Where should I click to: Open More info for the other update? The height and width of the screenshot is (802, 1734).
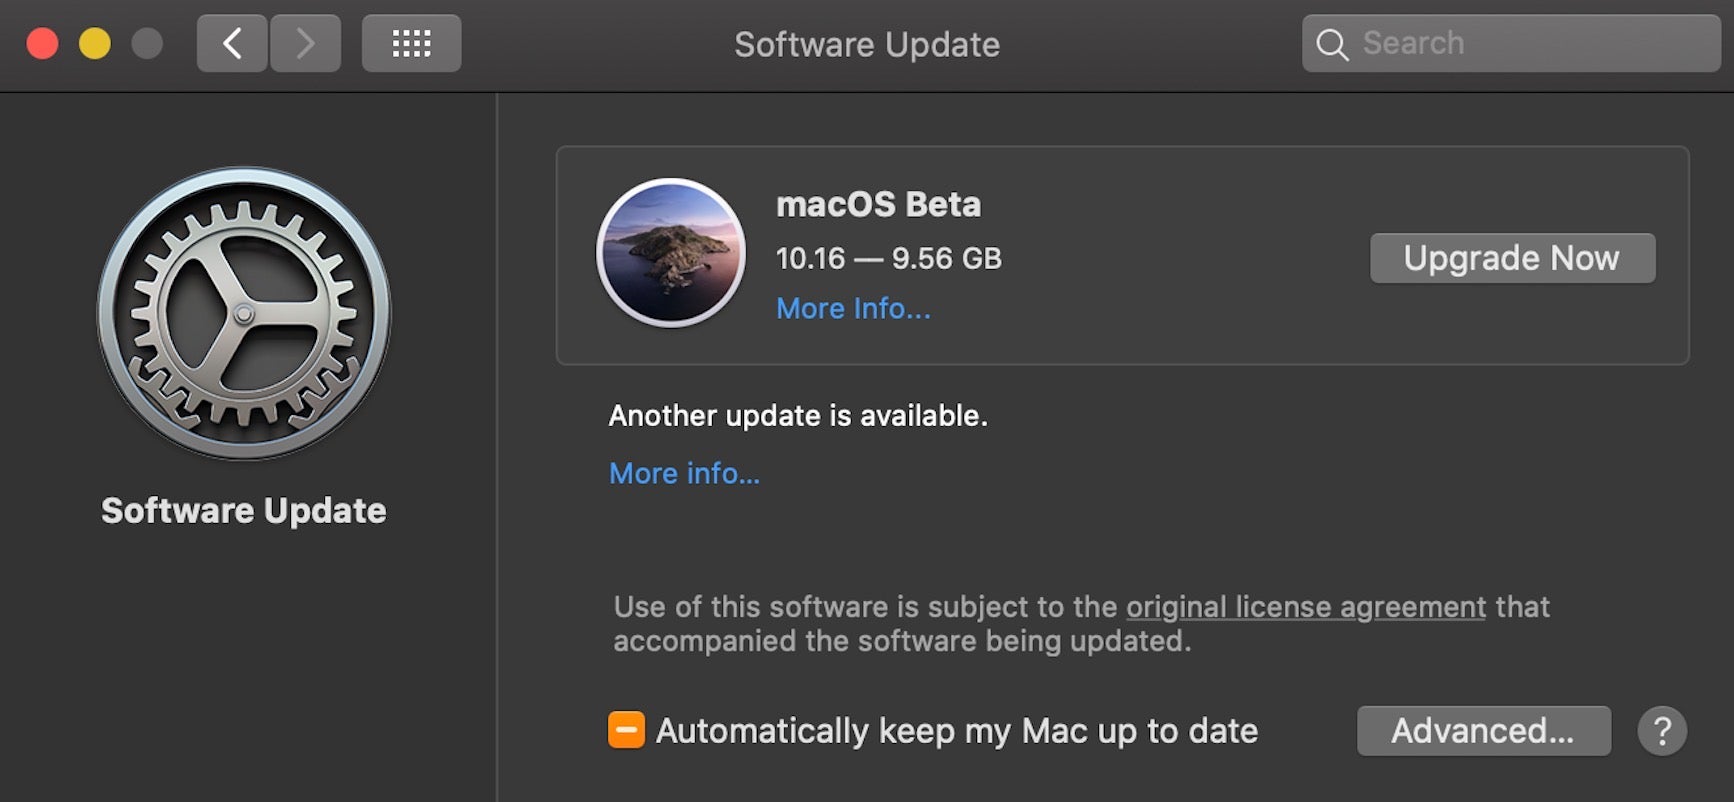(x=684, y=473)
